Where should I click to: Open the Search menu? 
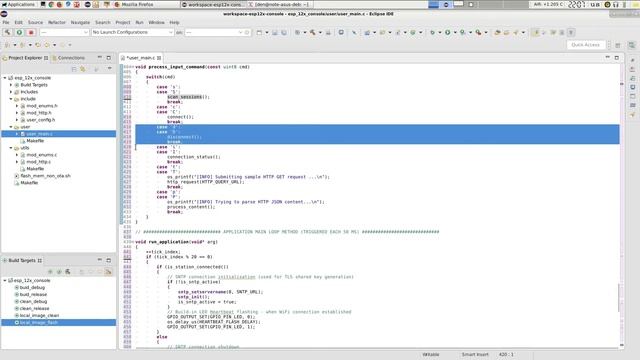(102, 22)
